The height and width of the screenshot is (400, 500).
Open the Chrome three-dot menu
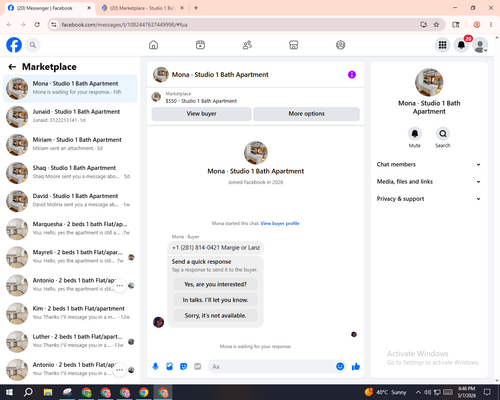click(491, 25)
